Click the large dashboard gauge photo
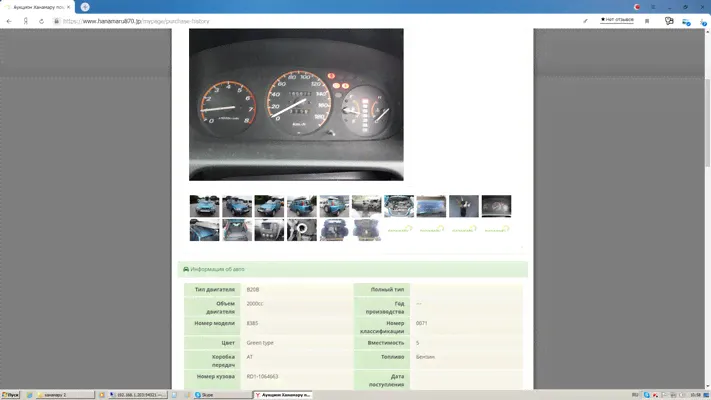The image size is (711, 400). (296, 104)
